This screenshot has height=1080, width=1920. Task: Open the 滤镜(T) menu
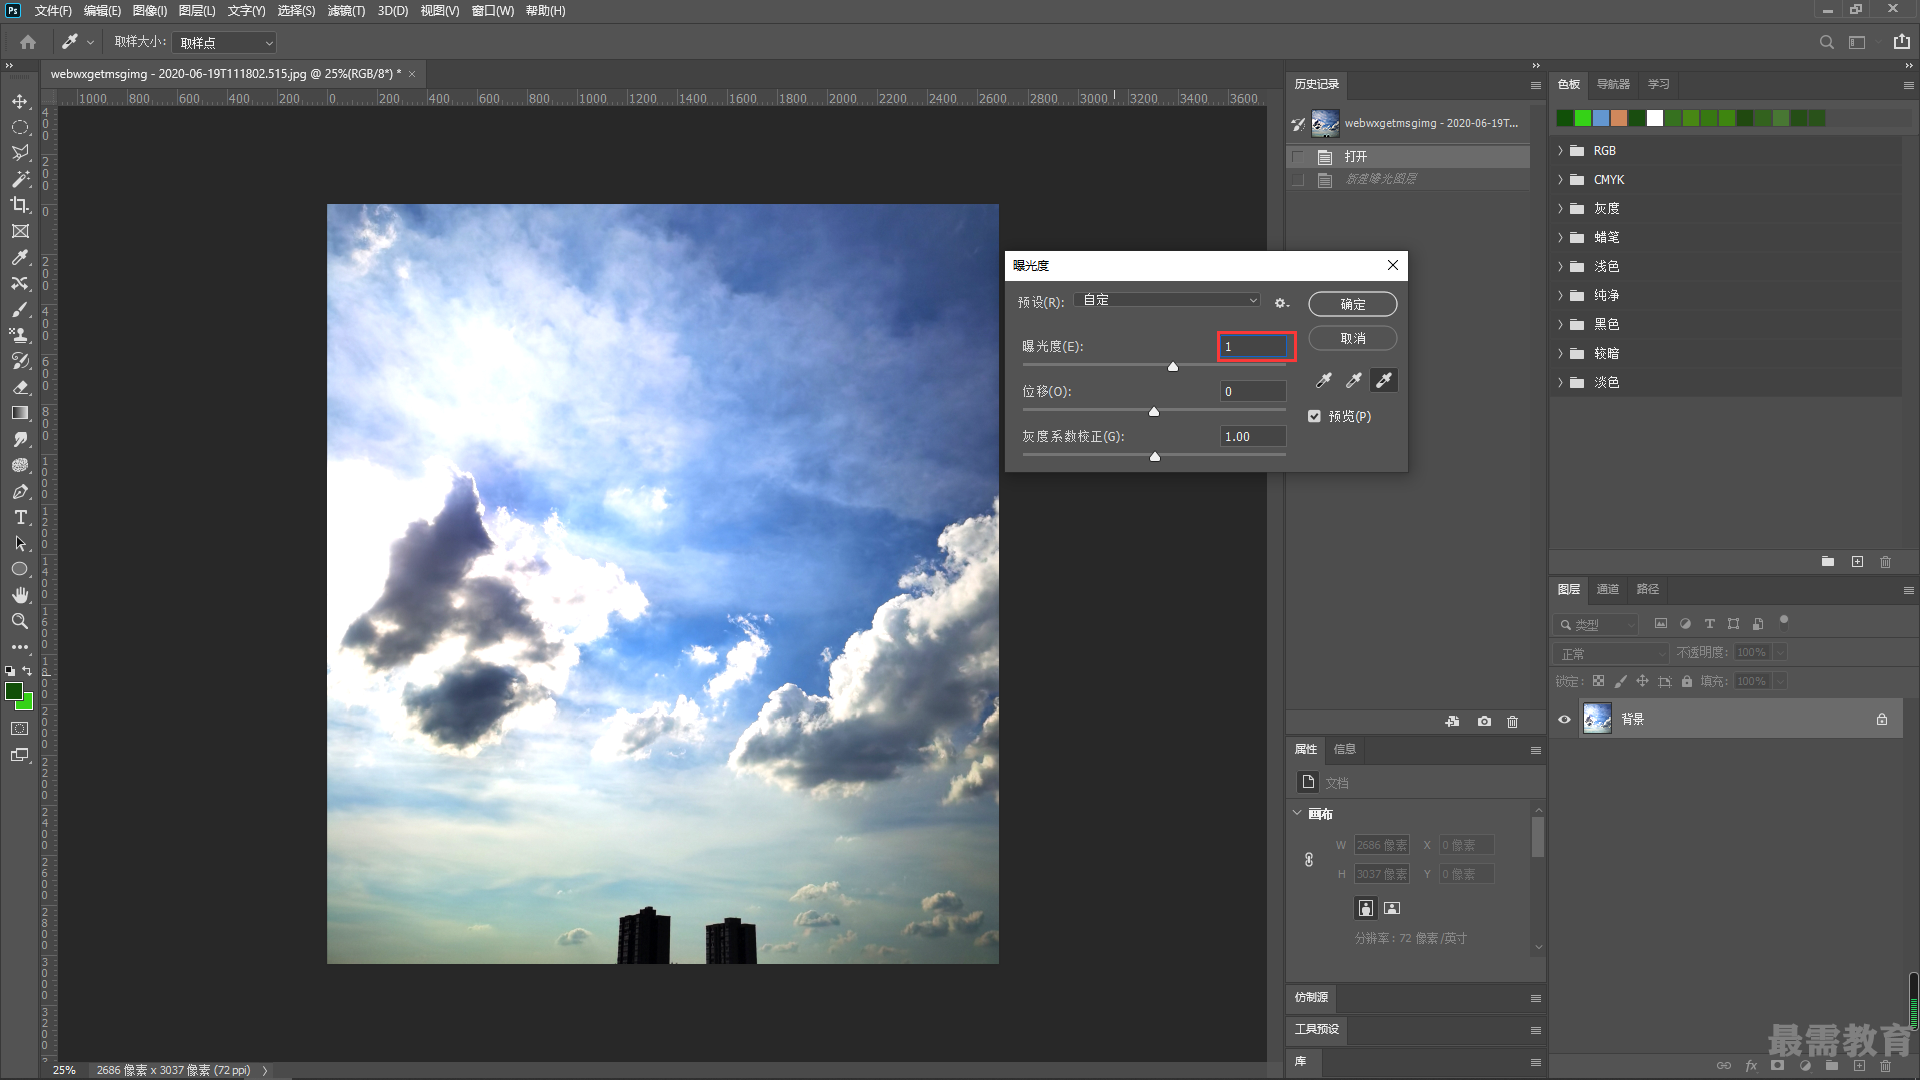(x=346, y=11)
